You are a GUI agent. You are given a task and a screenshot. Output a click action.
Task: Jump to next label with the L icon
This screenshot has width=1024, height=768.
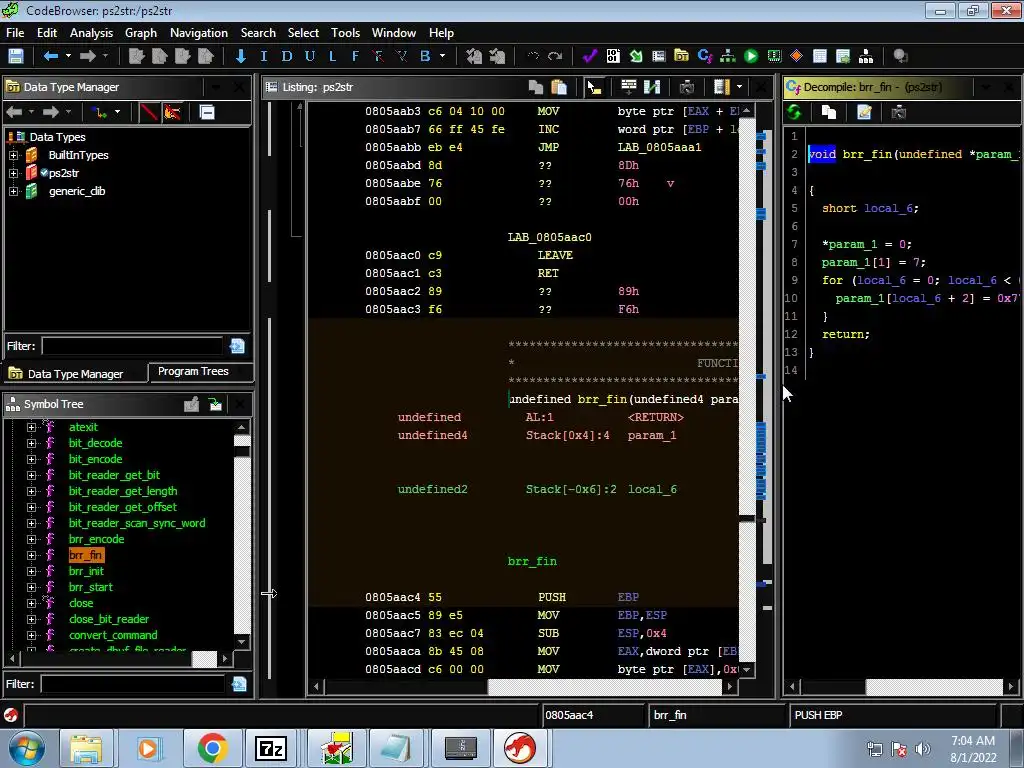tap(332, 56)
